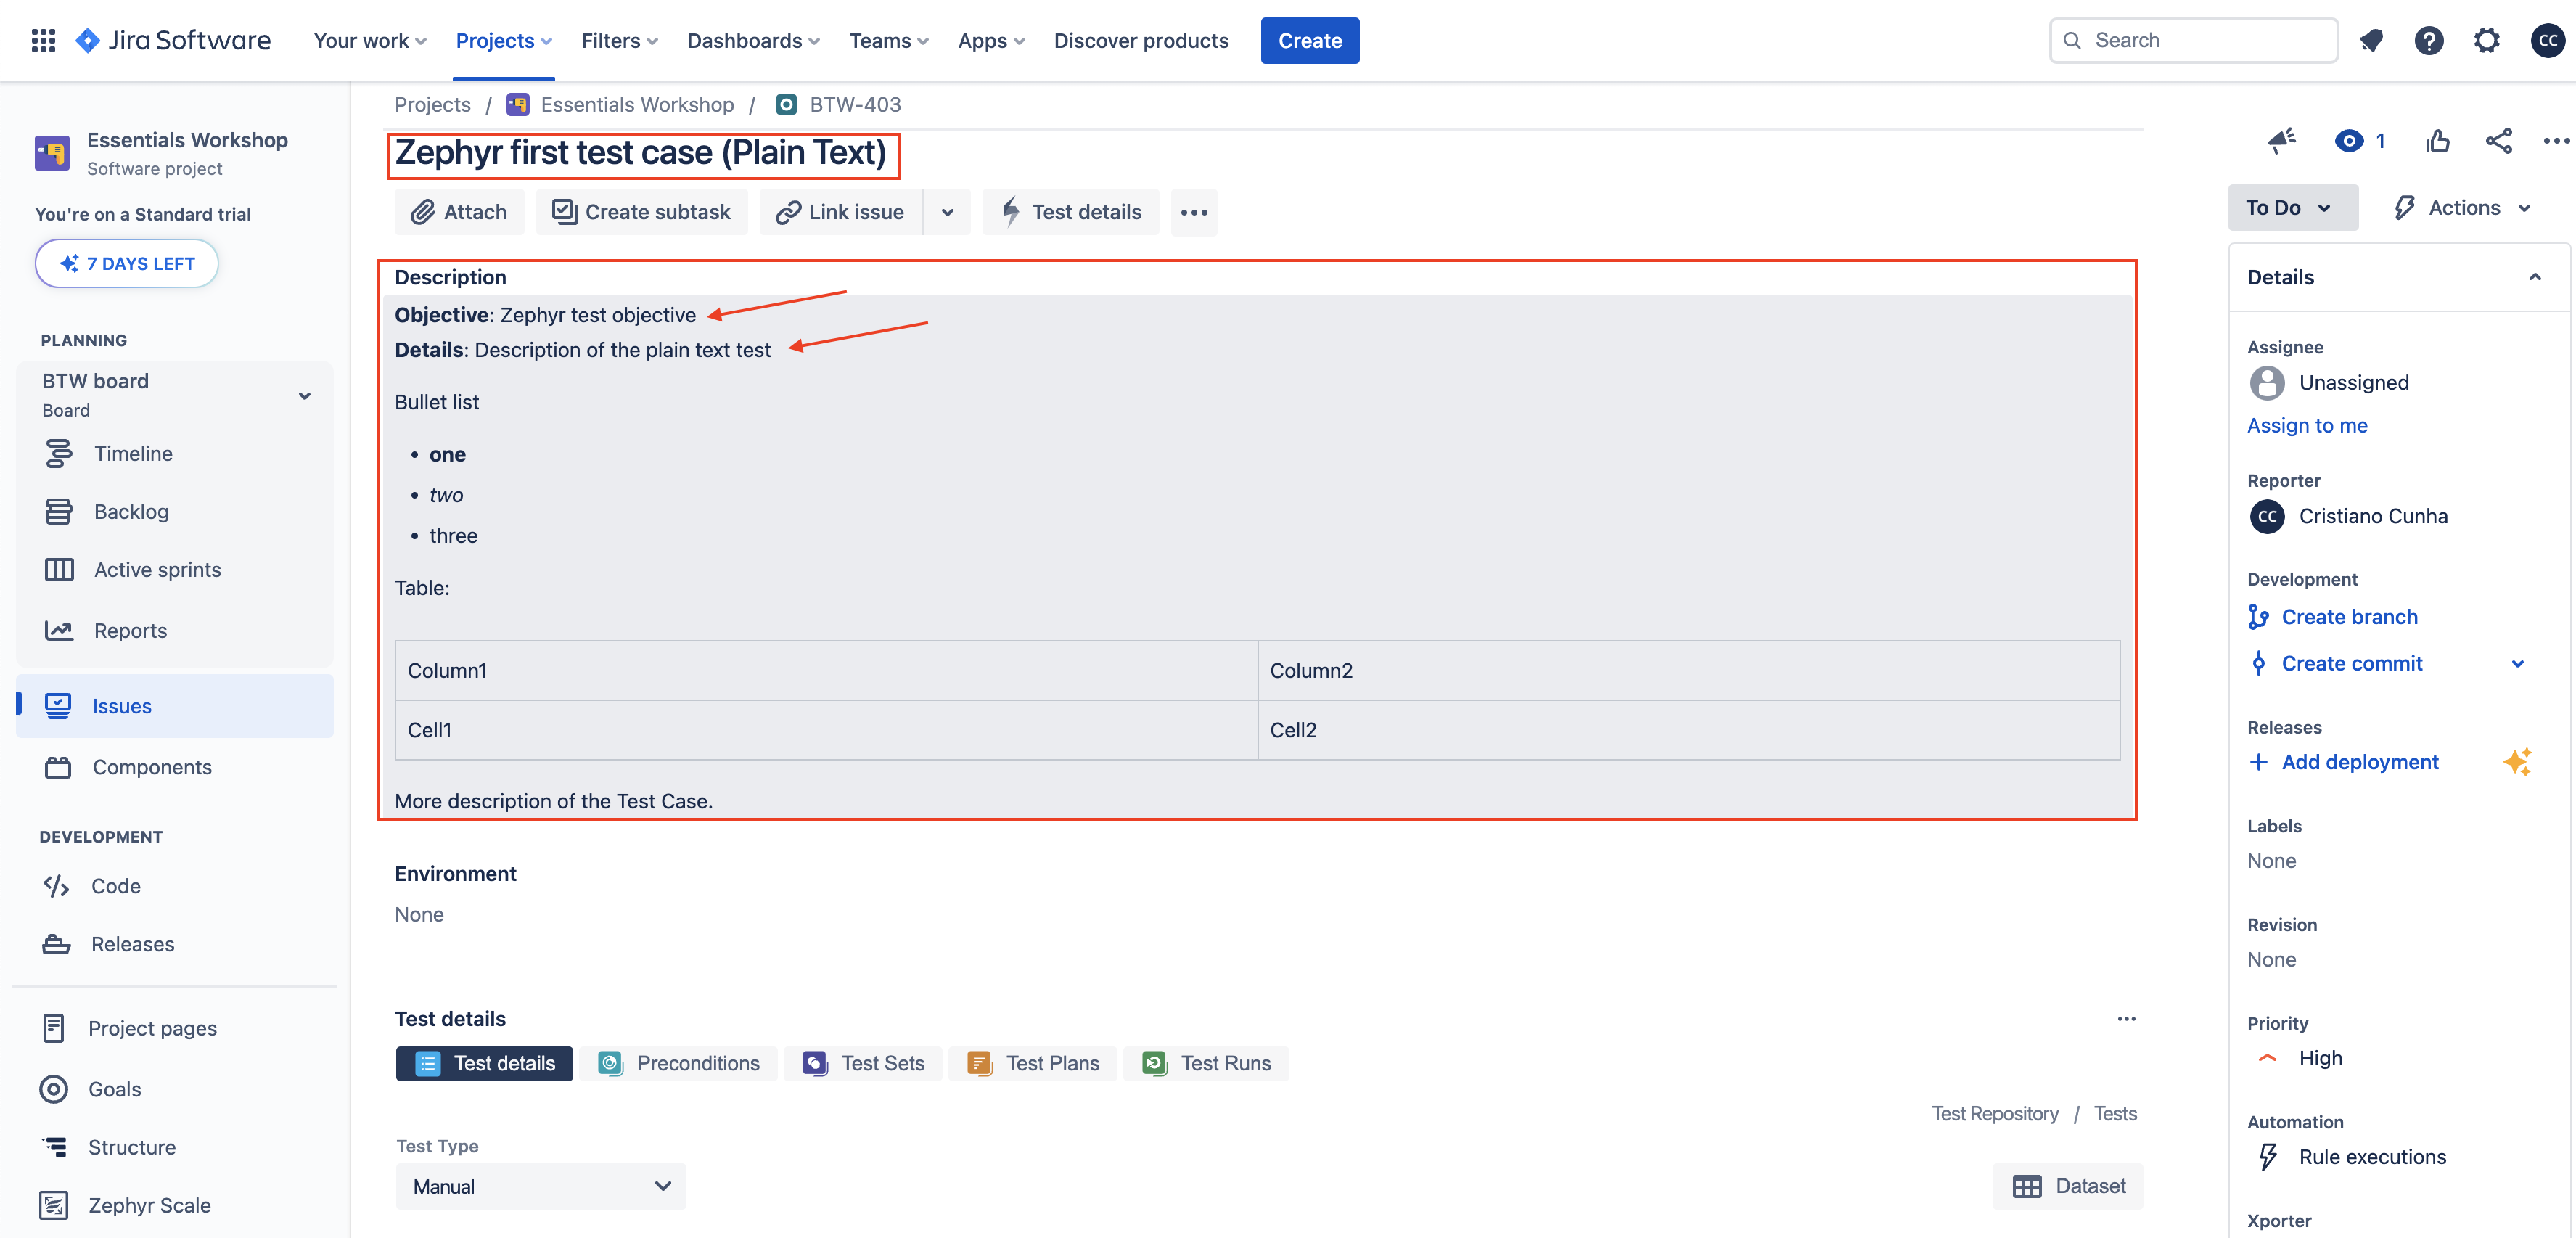Open the CC profile avatar in the top bar
This screenshot has width=2576, height=1238.
tap(2547, 40)
